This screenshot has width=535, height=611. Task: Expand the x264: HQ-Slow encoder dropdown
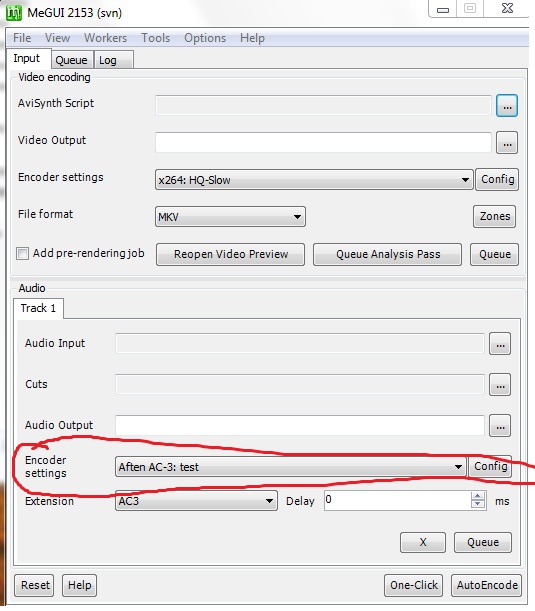click(465, 180)
